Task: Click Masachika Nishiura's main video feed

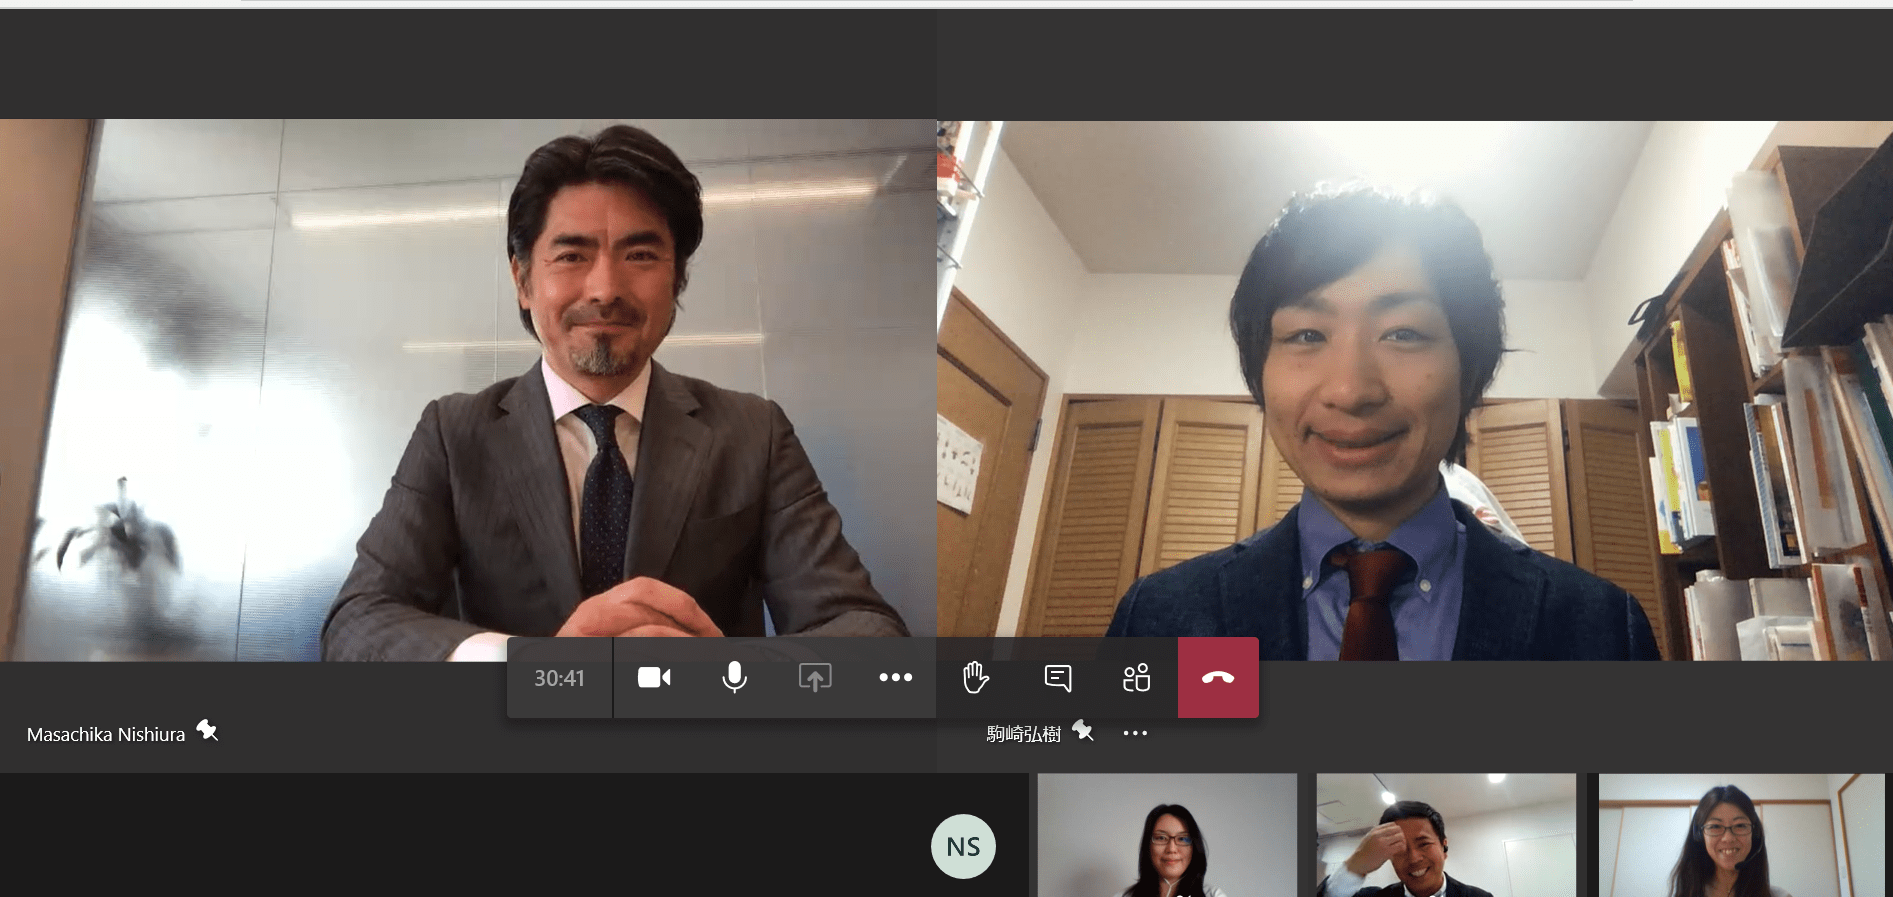Action: pos(468,390)
